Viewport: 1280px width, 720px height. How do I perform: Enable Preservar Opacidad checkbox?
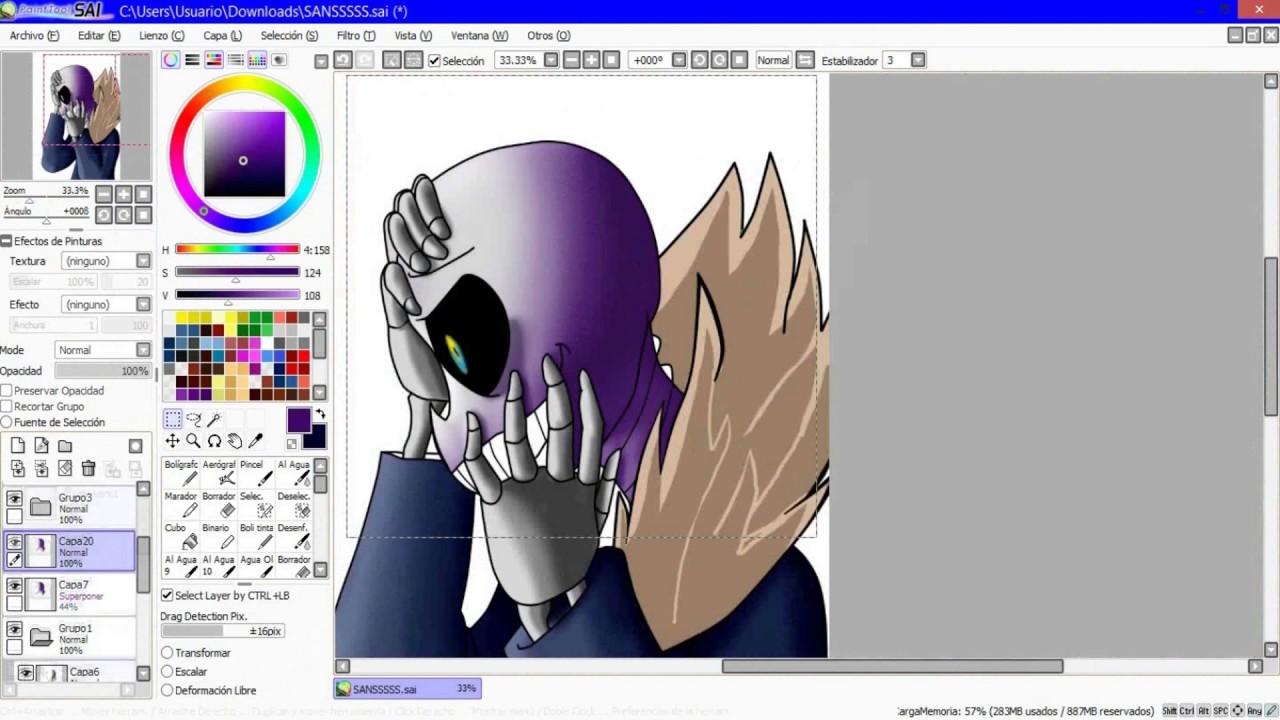pos(7,391)
